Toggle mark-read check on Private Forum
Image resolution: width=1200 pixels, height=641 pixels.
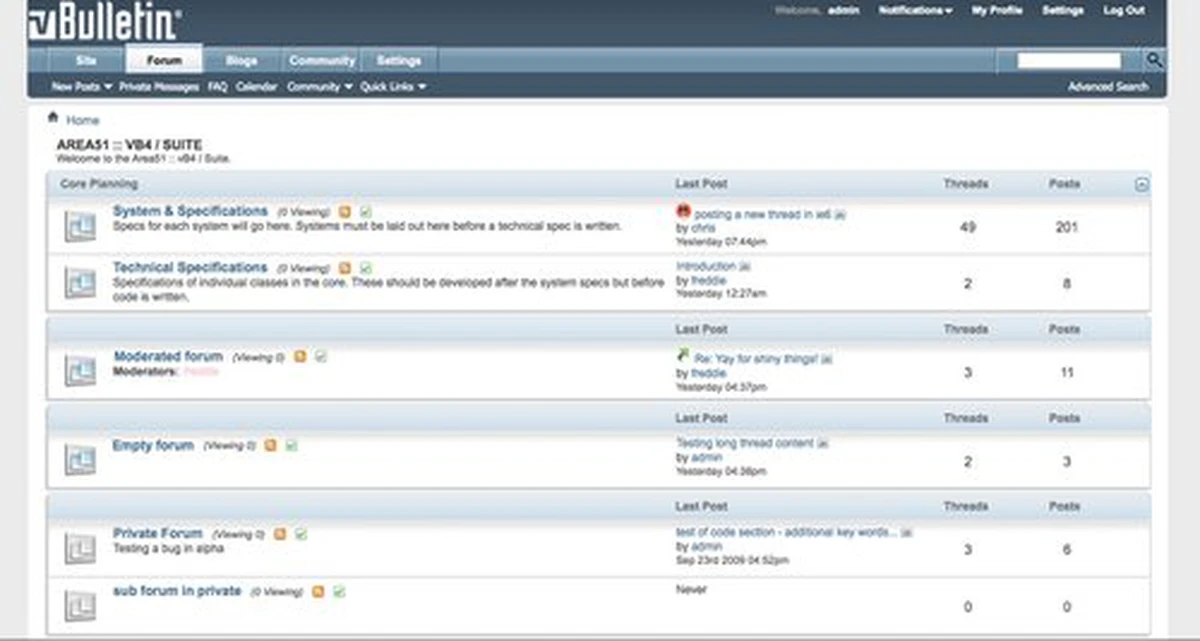tap(301, 534)
